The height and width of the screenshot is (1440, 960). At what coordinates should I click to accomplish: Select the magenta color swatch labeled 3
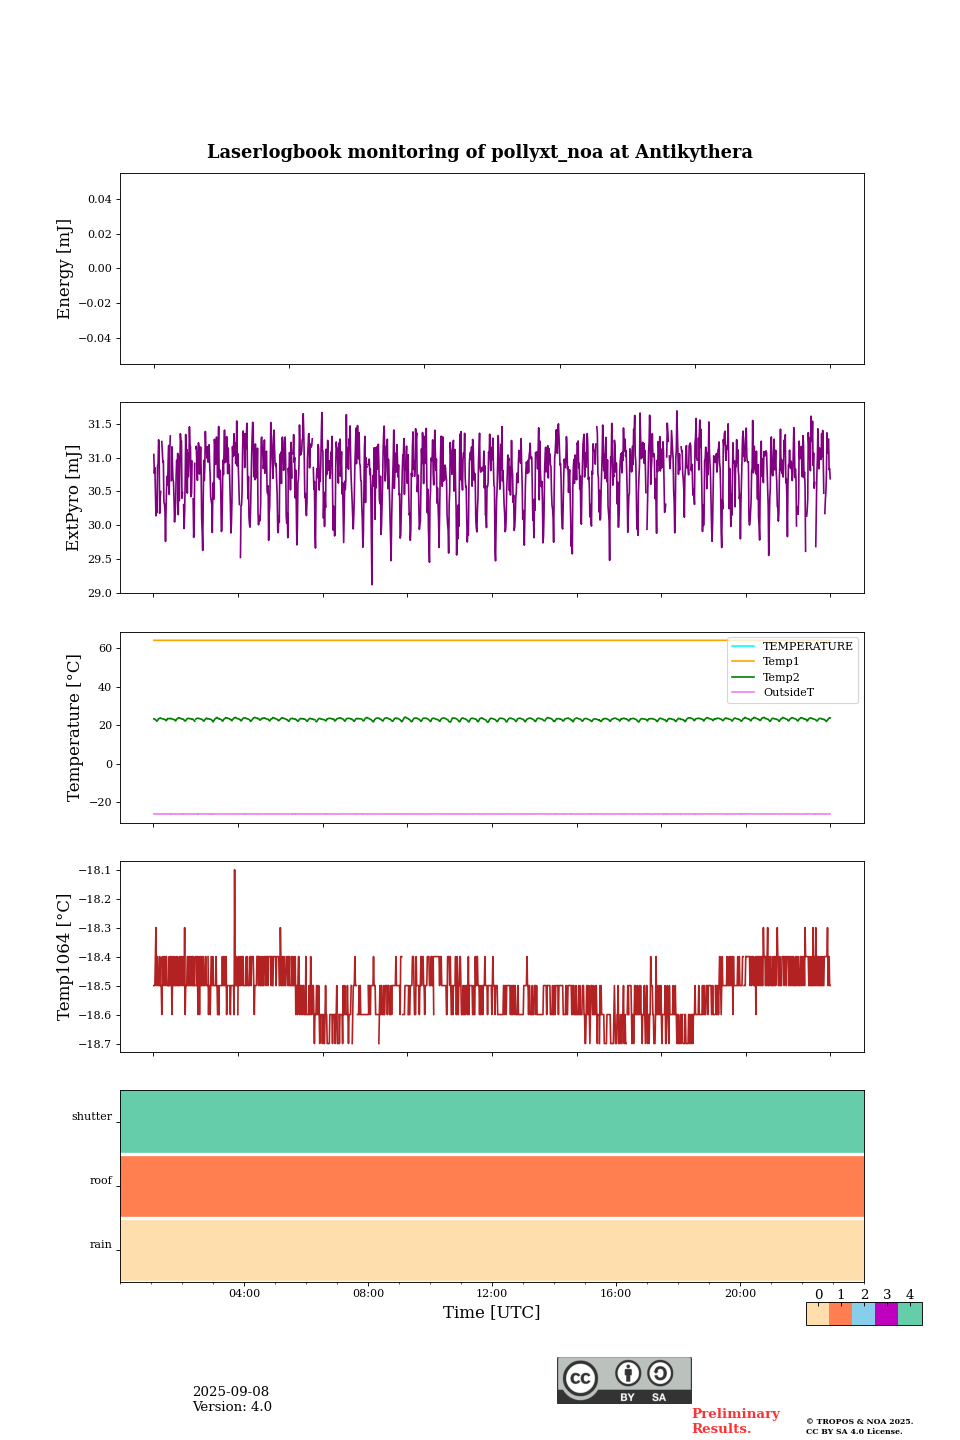click(886, 1314)
